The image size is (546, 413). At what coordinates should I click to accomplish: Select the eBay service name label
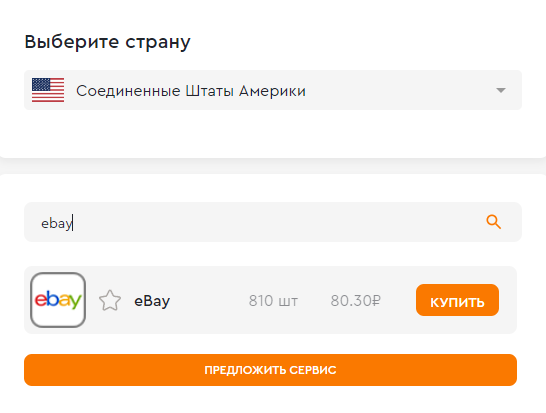[152, 301]
